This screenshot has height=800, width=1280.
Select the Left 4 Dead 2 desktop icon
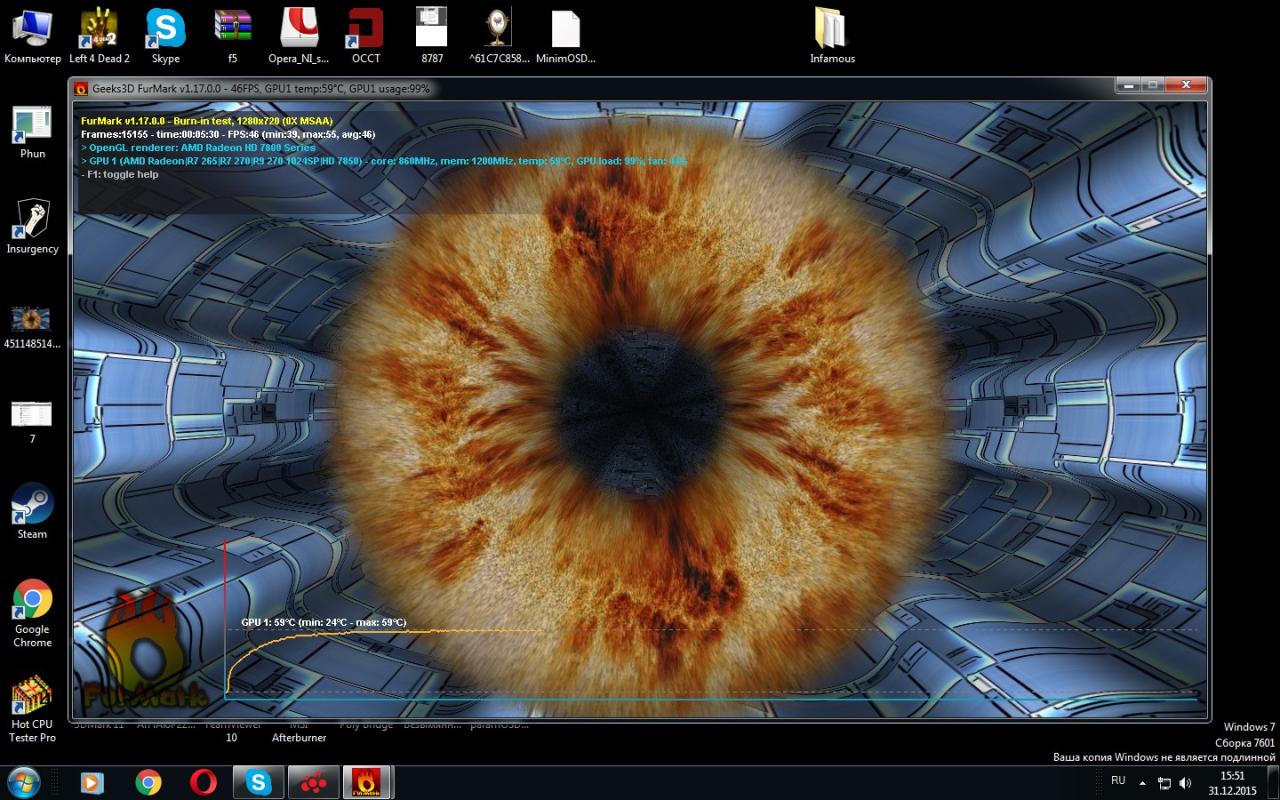99,30
